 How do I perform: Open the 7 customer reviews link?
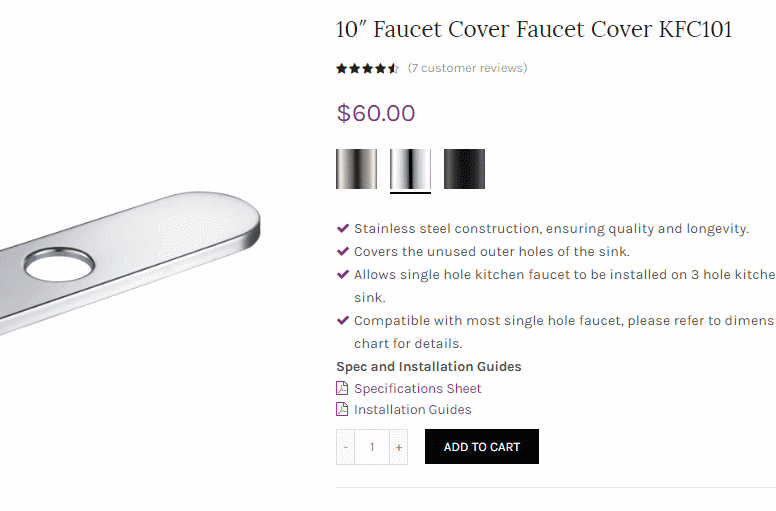[x=467, y=68]
